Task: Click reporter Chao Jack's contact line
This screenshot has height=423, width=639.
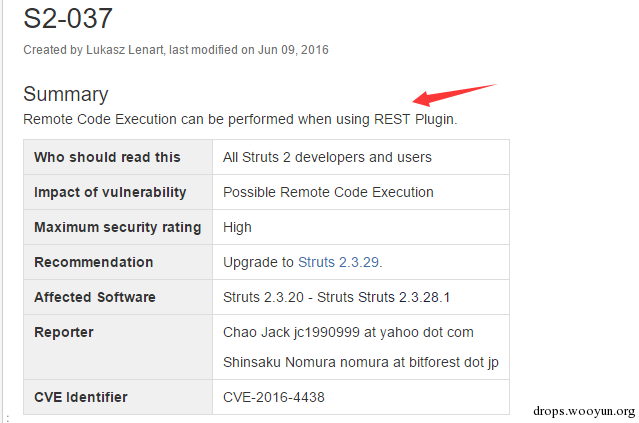Action: click(x=348, y=332)
